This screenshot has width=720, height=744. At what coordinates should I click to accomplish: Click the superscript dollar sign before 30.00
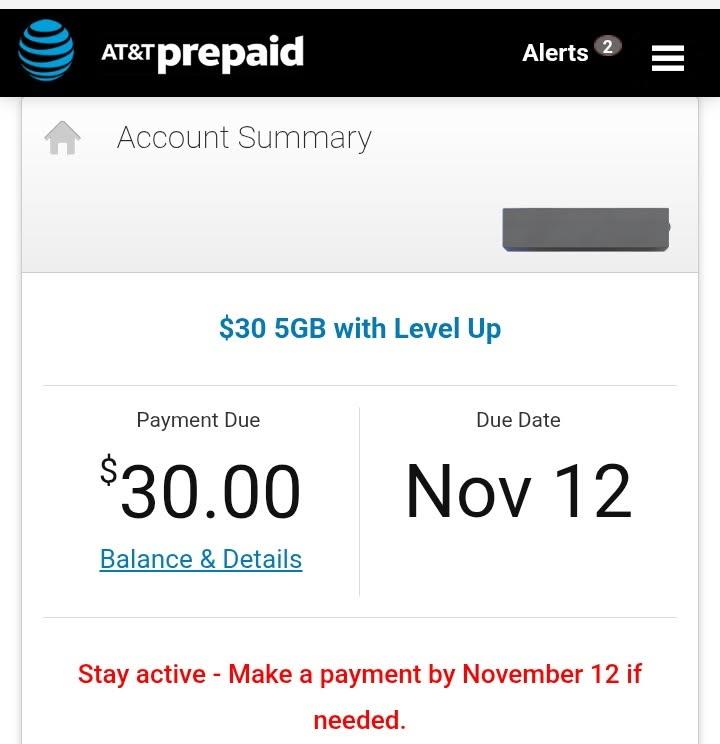coord(108,470)
